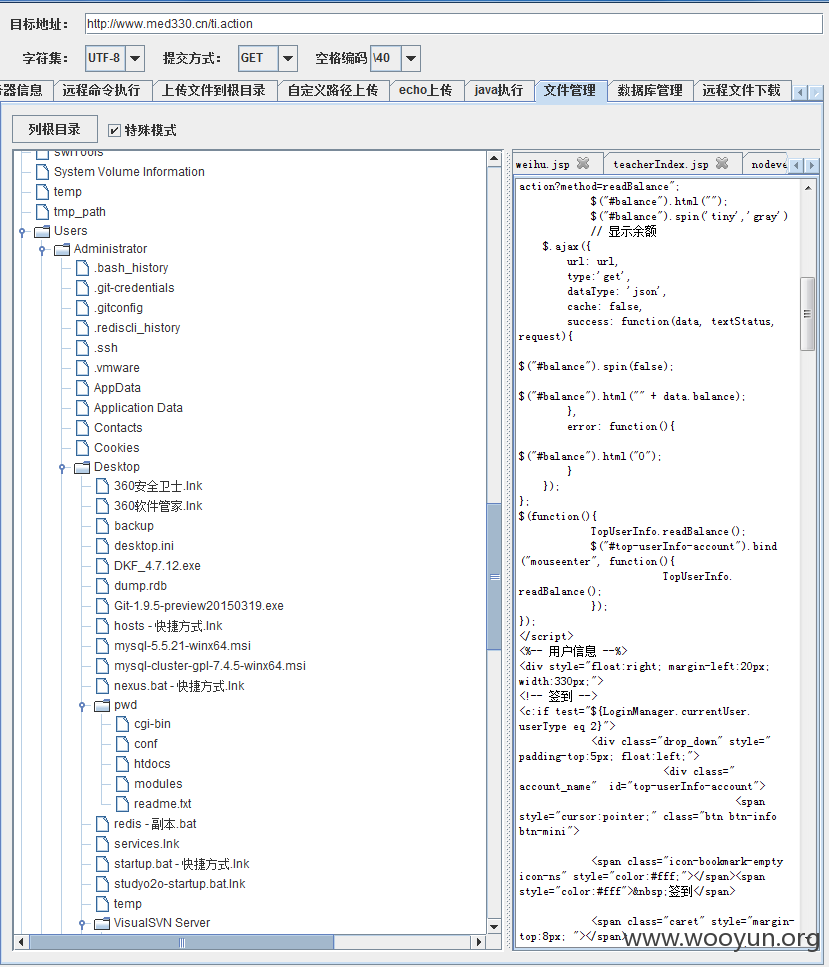Image resolution: width=829 pixels, height=967 pixels.
Task: Close the weihu.jsp editor tab
Action: click(583, 163)
